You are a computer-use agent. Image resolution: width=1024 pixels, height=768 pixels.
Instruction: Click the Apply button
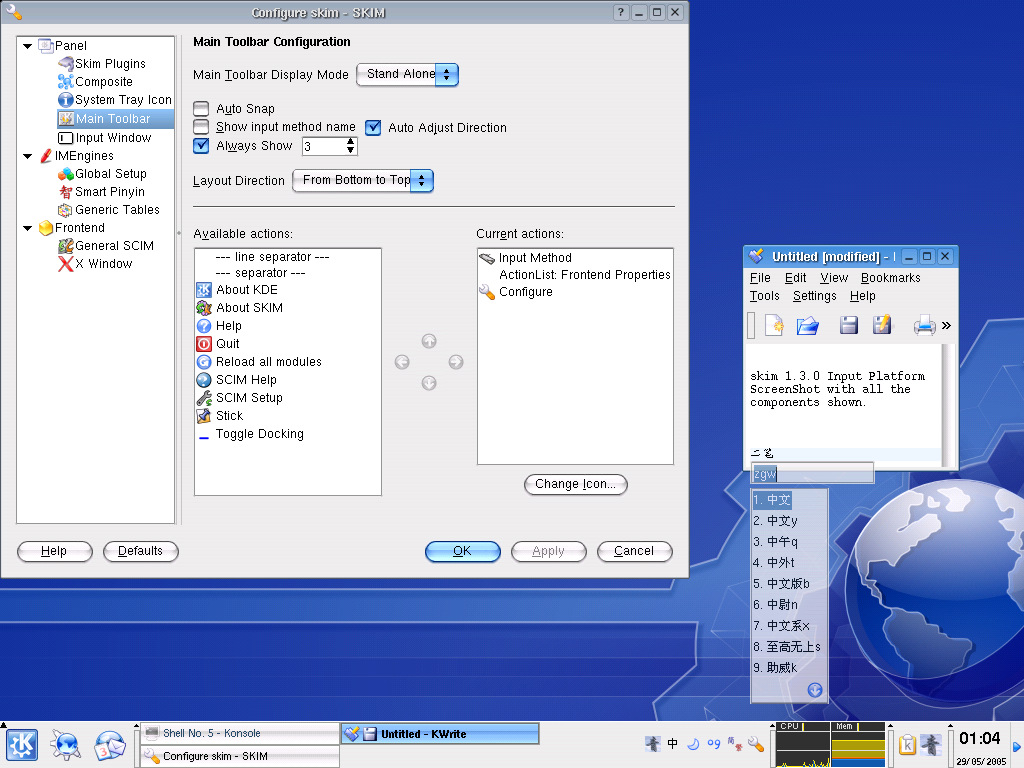tap(549, 551)
